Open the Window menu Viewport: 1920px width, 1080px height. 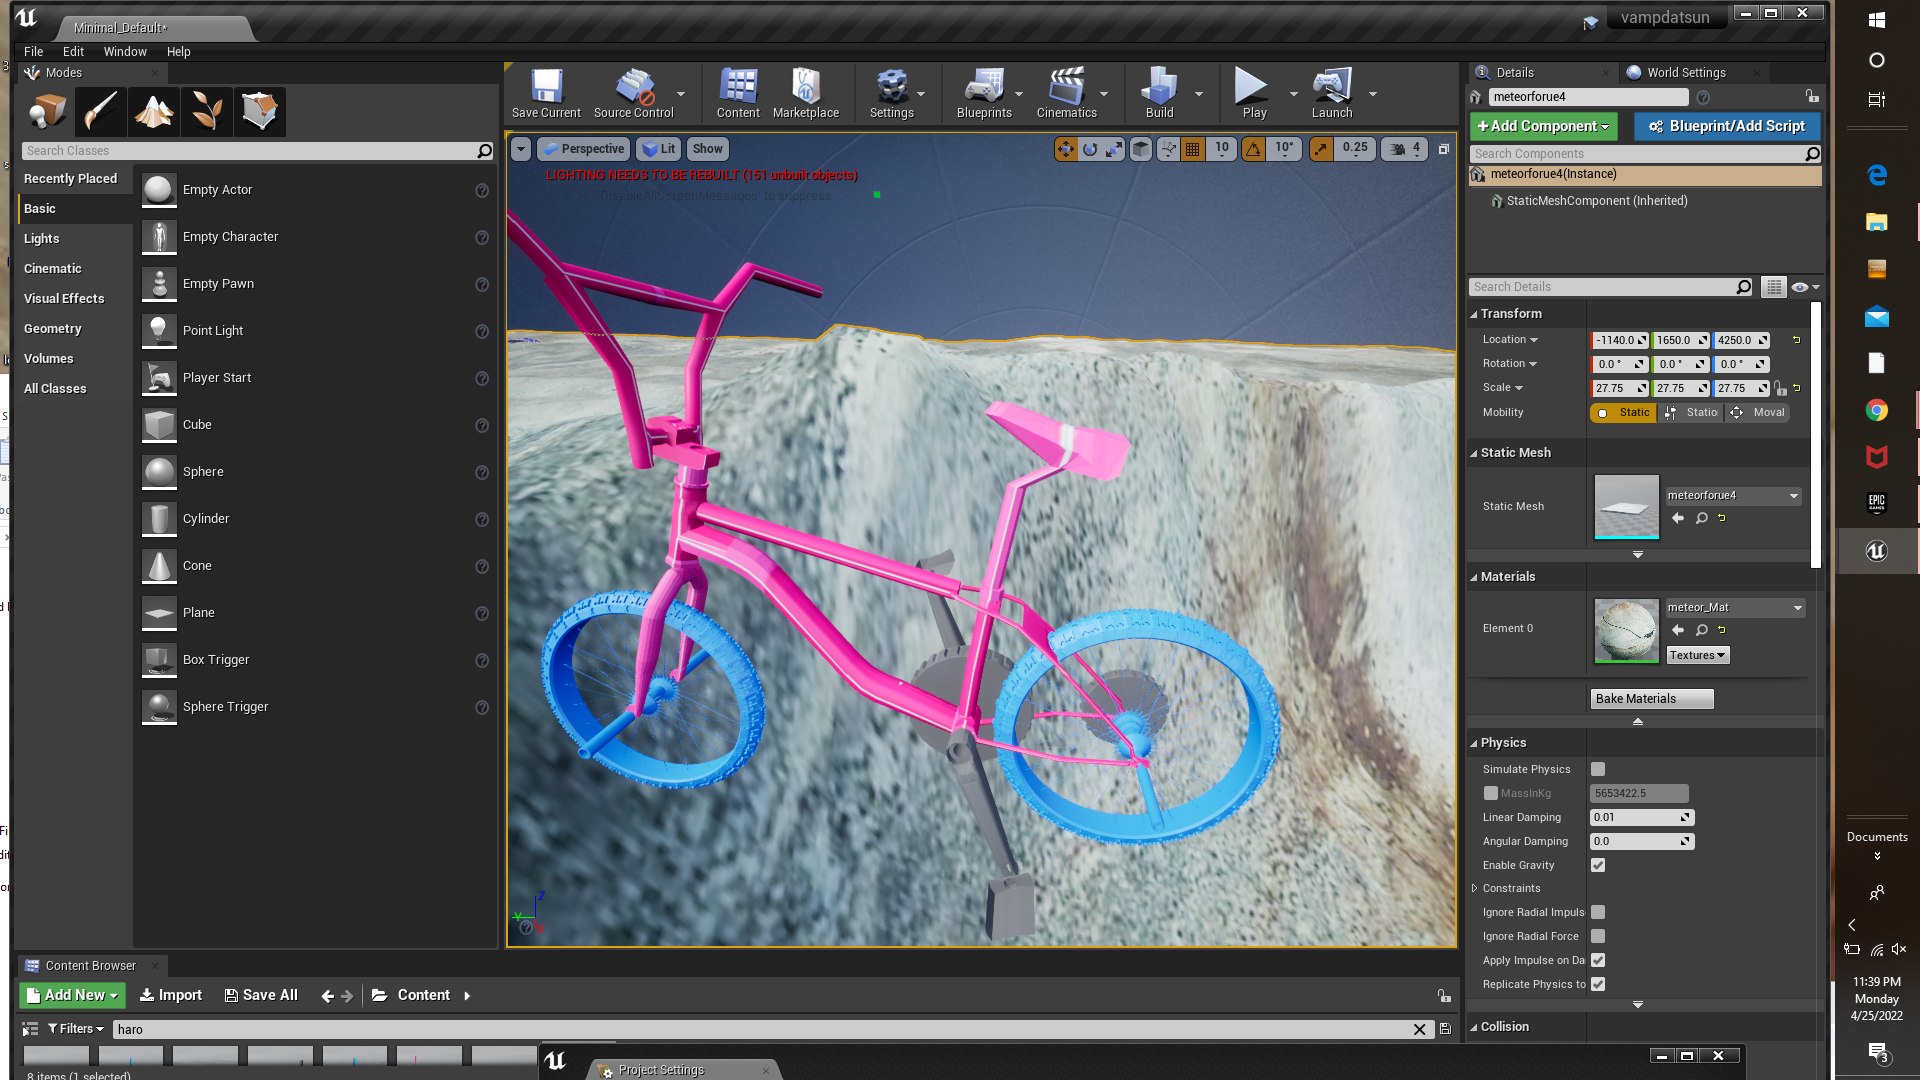(125, 52)
